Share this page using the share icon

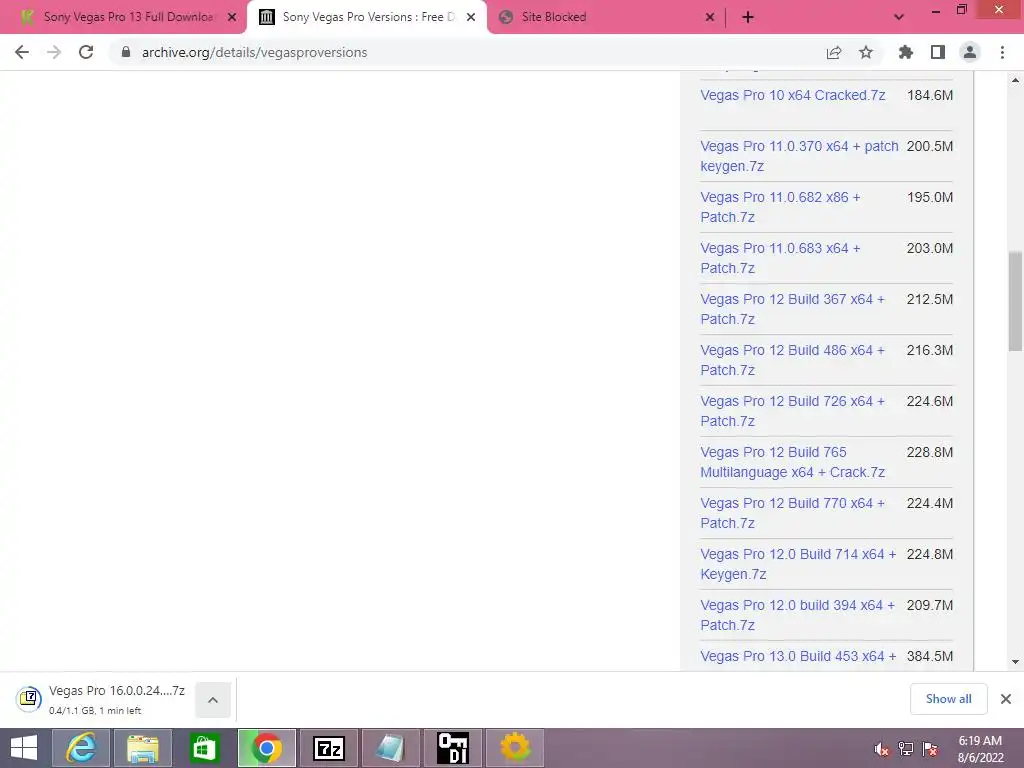[x=834, y=52]
